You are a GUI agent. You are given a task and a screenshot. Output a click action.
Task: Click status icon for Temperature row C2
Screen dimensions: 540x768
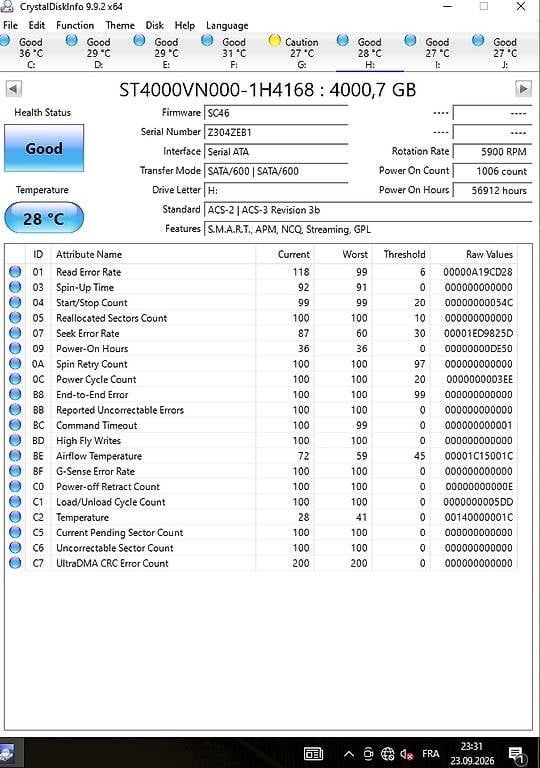click(x=15, y=517)
